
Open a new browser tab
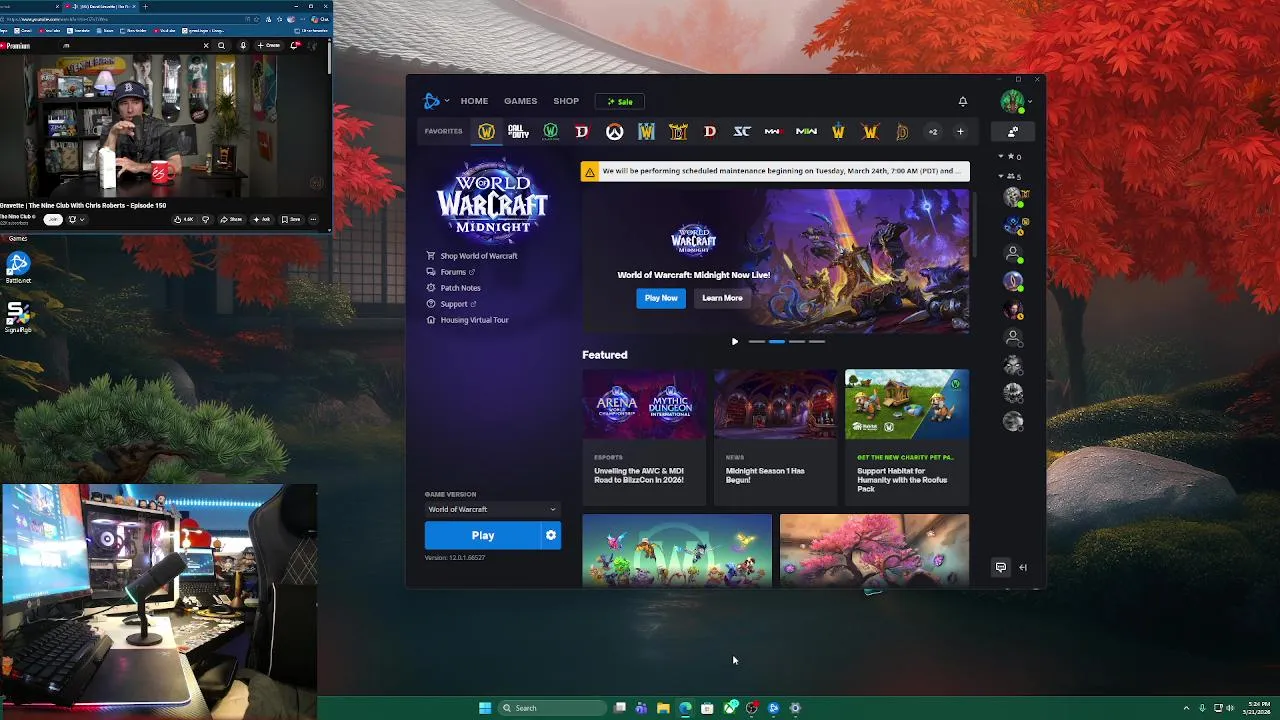click(145, 6)
